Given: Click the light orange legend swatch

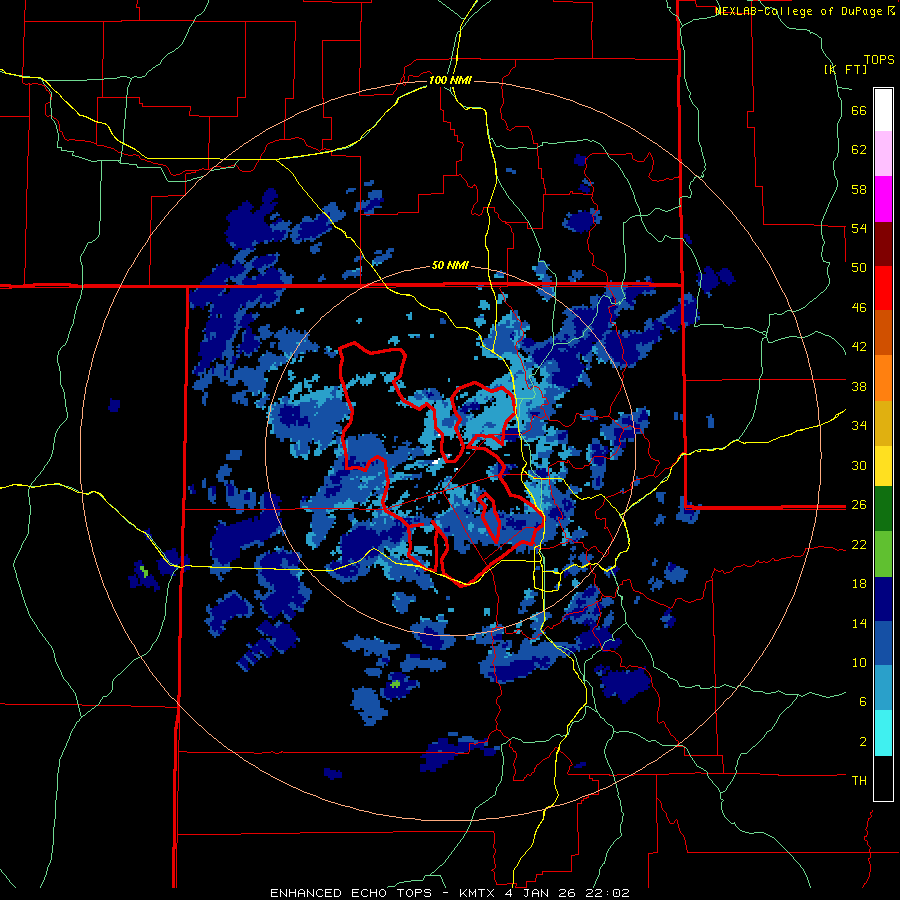Looking at the screenshot, I should point(883,378).
